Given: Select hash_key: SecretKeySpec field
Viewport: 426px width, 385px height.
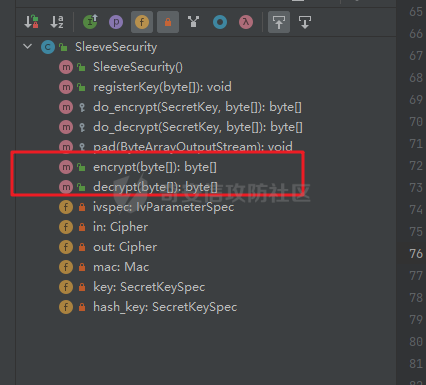Looking at the screenshot, I should pos(165,307).
